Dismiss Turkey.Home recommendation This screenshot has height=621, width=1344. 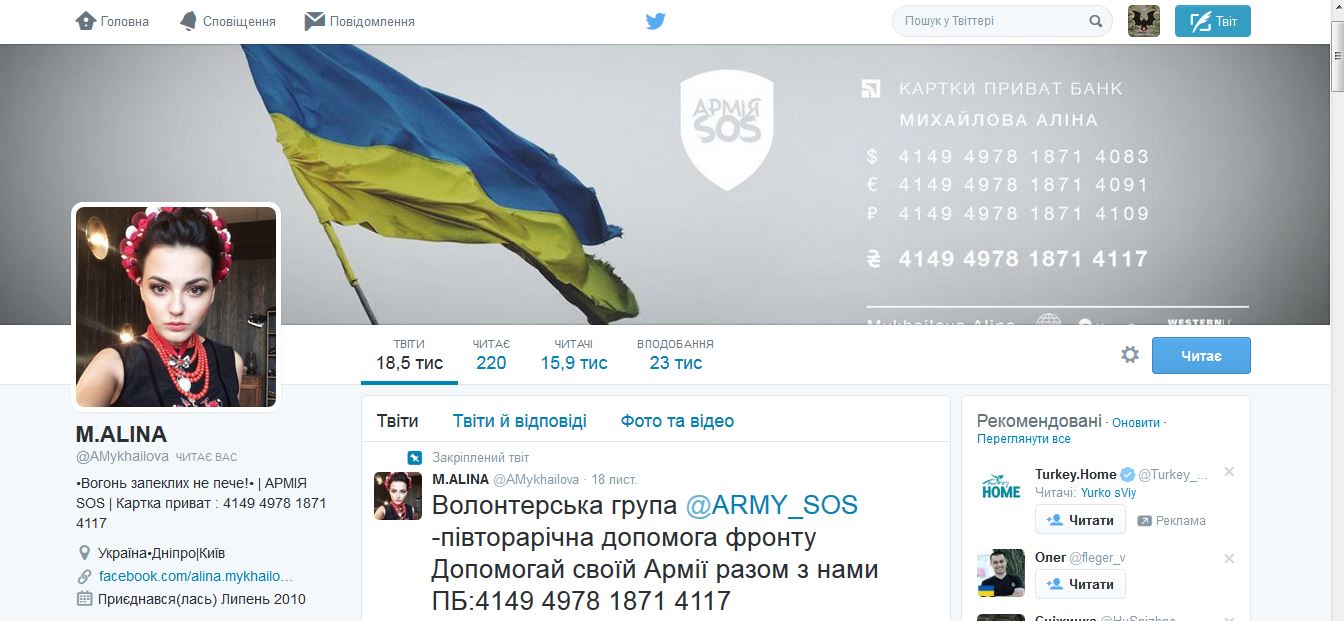point(1229,472)
